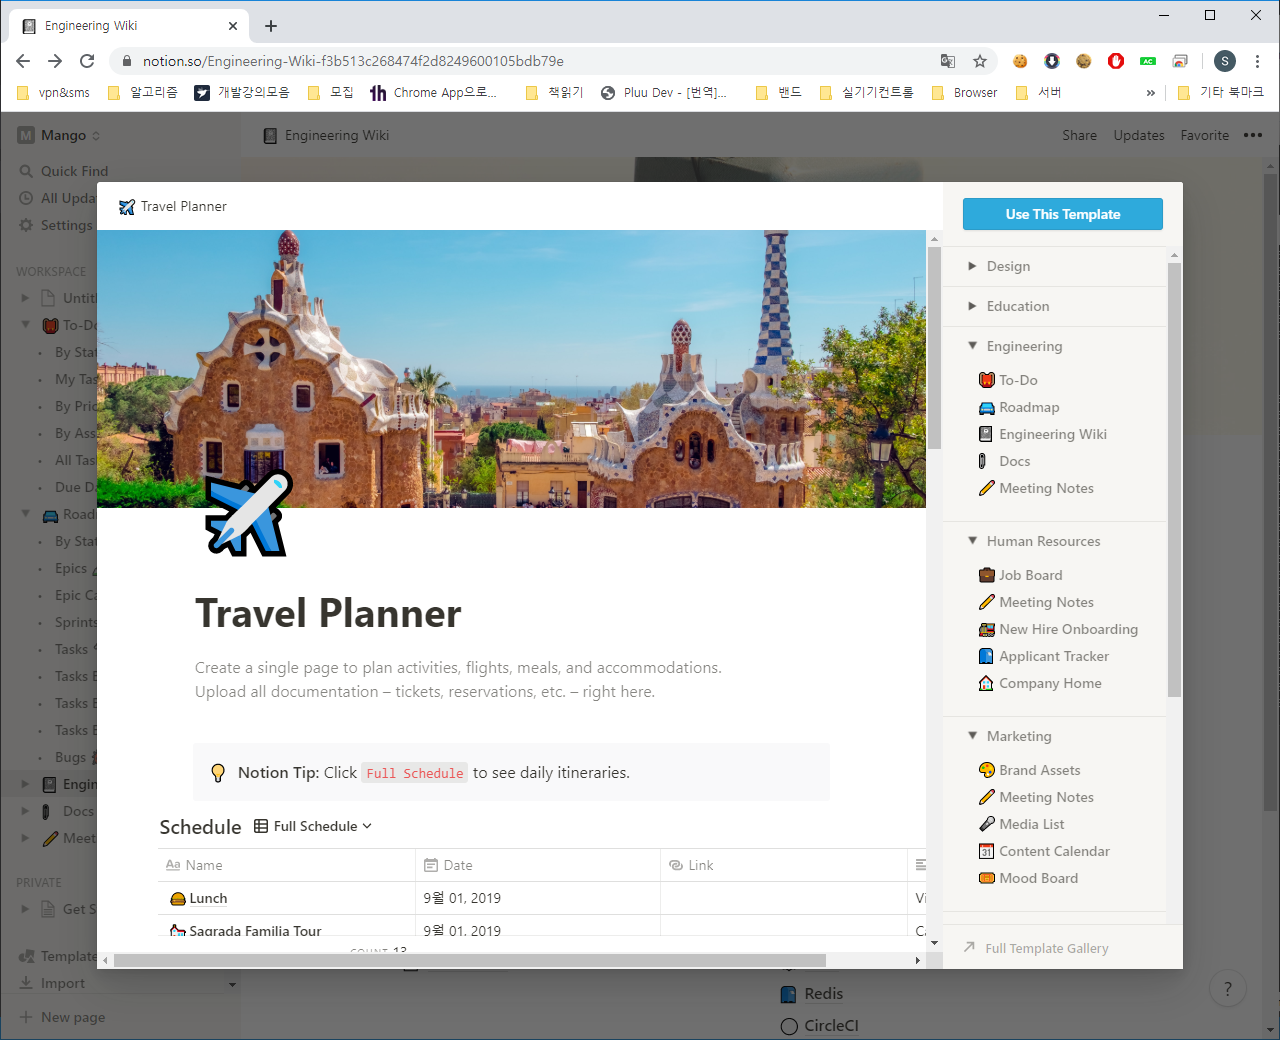Click the large airplane page icon
The image size is (1280, 1040).
tap(248, 513)
